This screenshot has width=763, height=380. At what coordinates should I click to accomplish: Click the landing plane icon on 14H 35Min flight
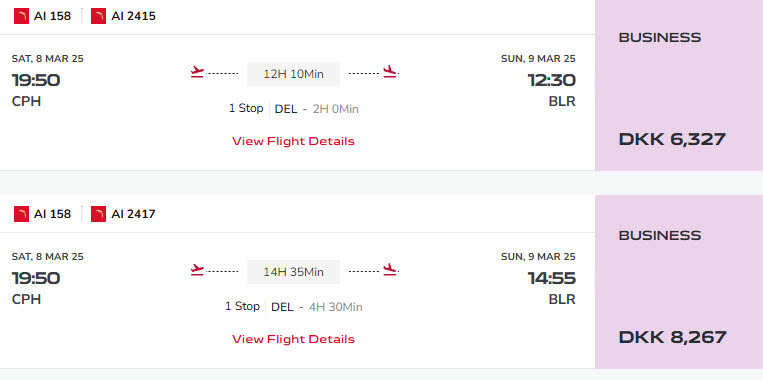click(390, 270)
